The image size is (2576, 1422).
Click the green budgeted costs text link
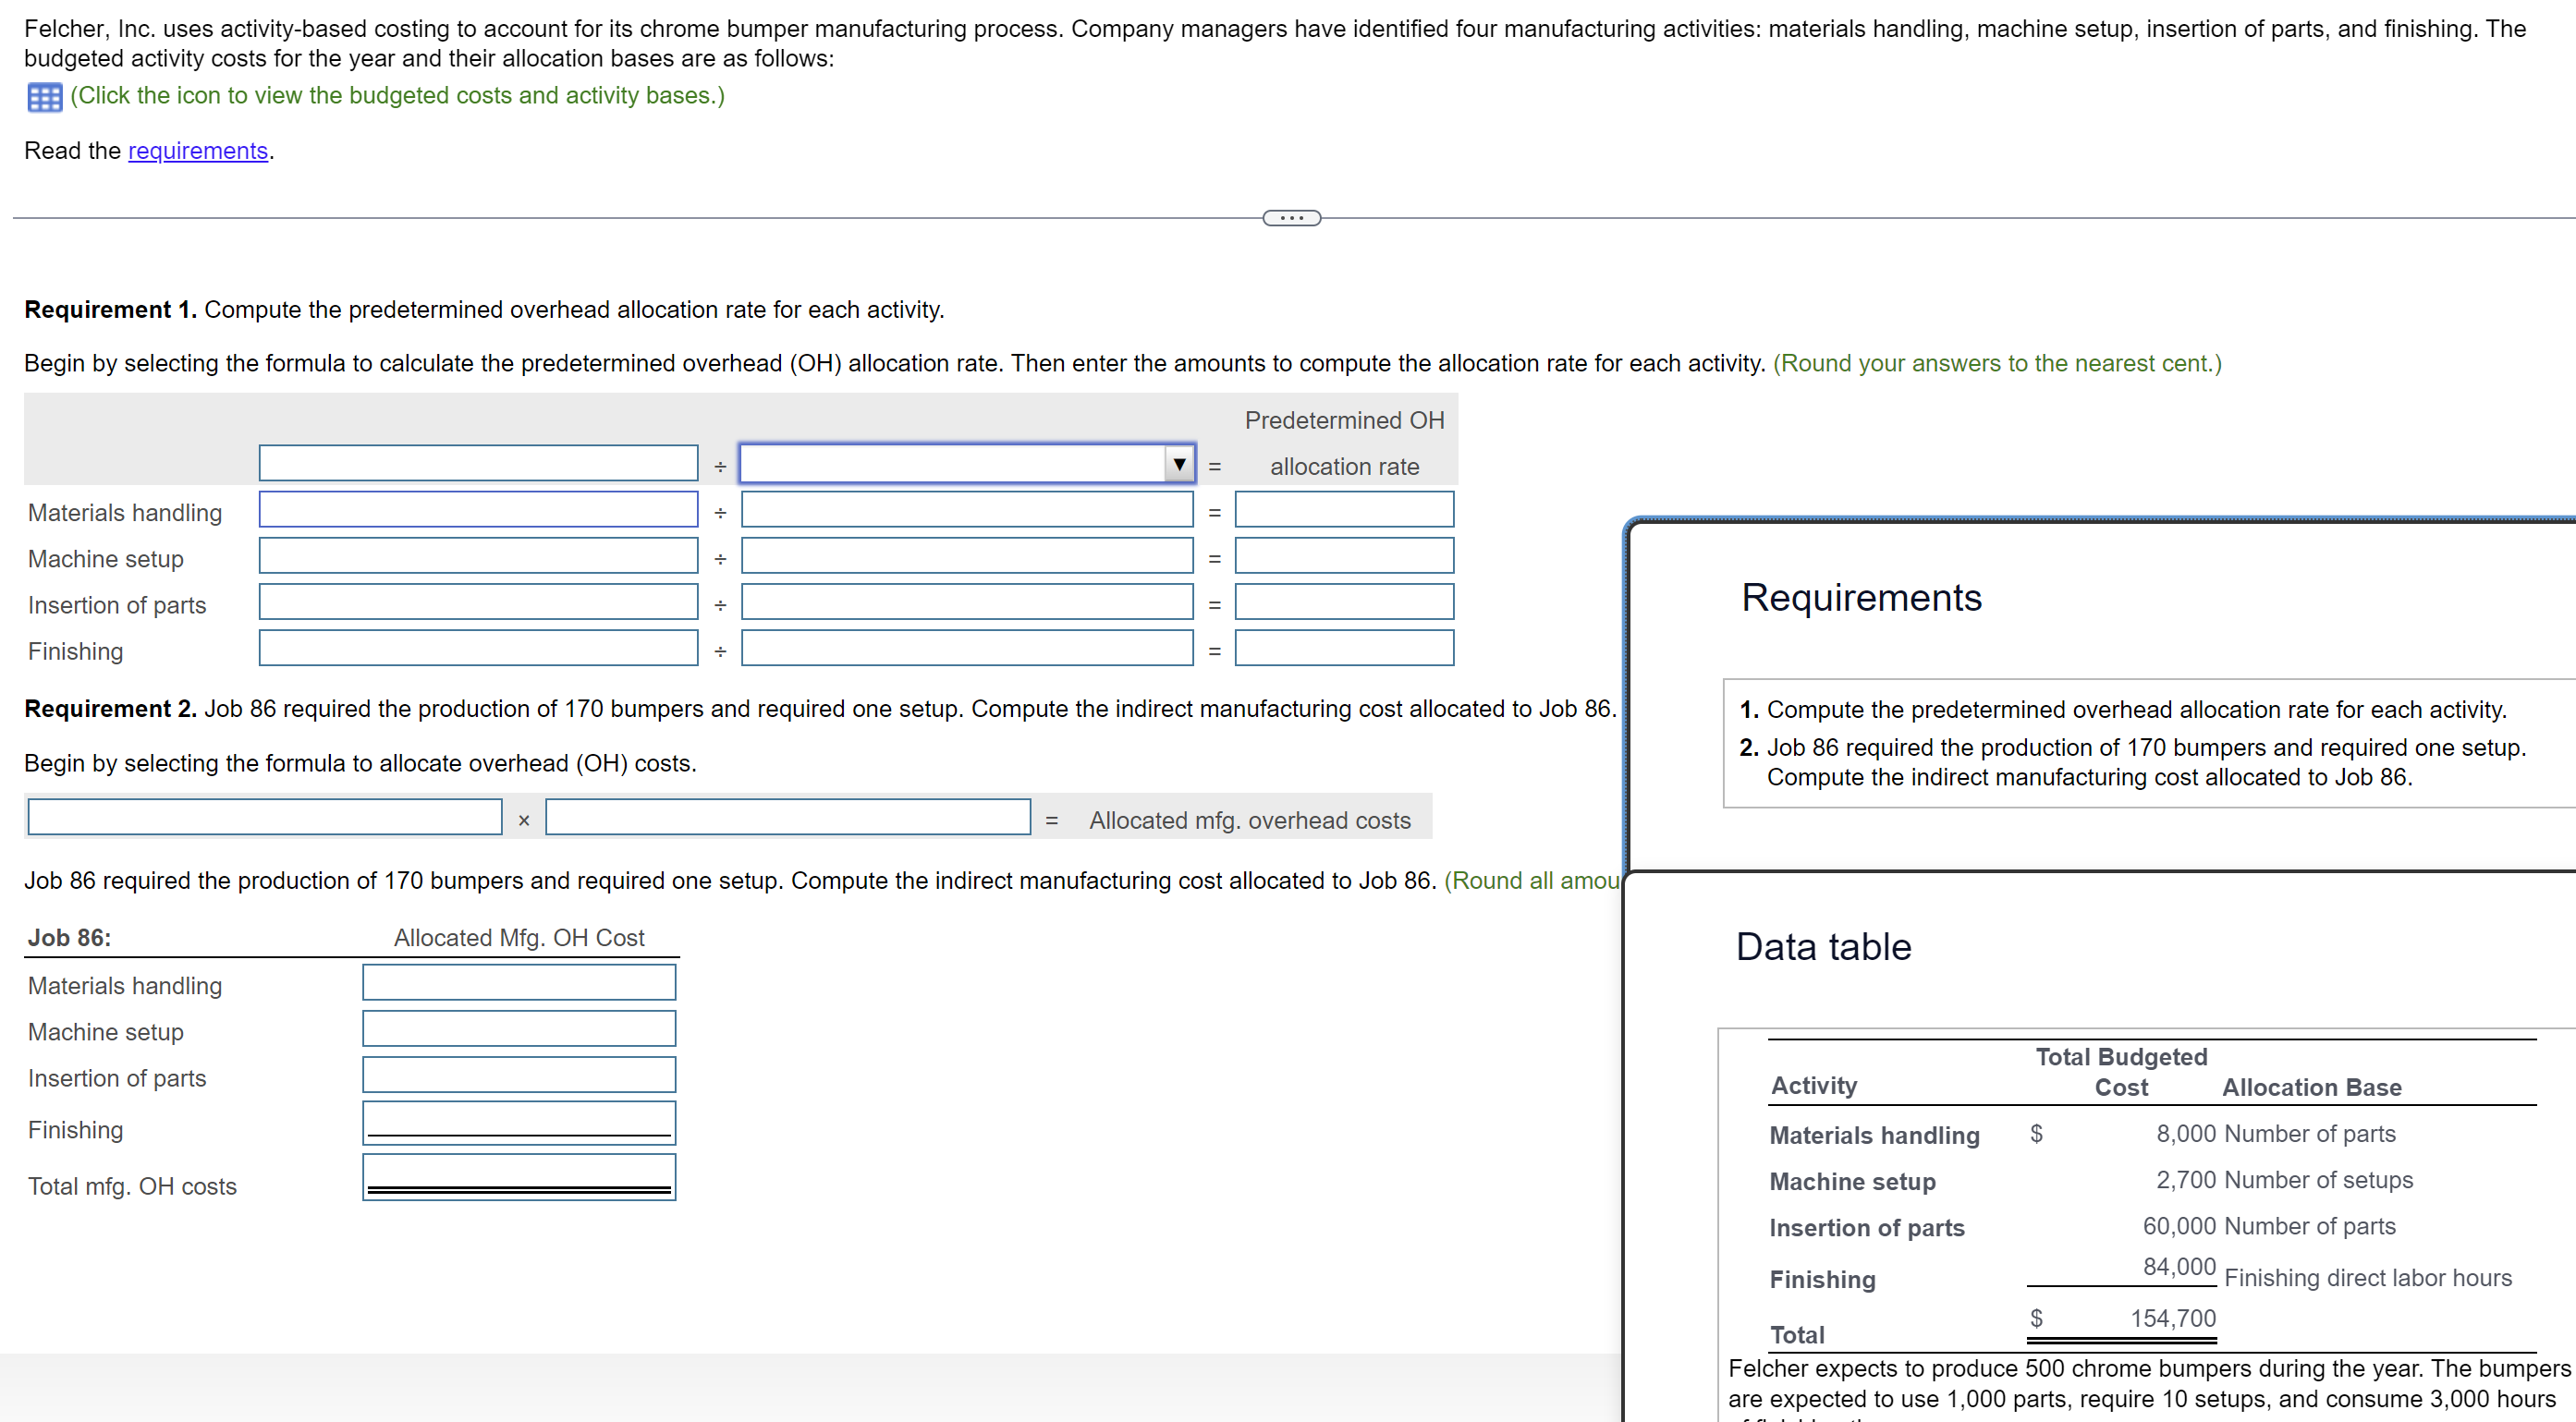click(397, 96)
